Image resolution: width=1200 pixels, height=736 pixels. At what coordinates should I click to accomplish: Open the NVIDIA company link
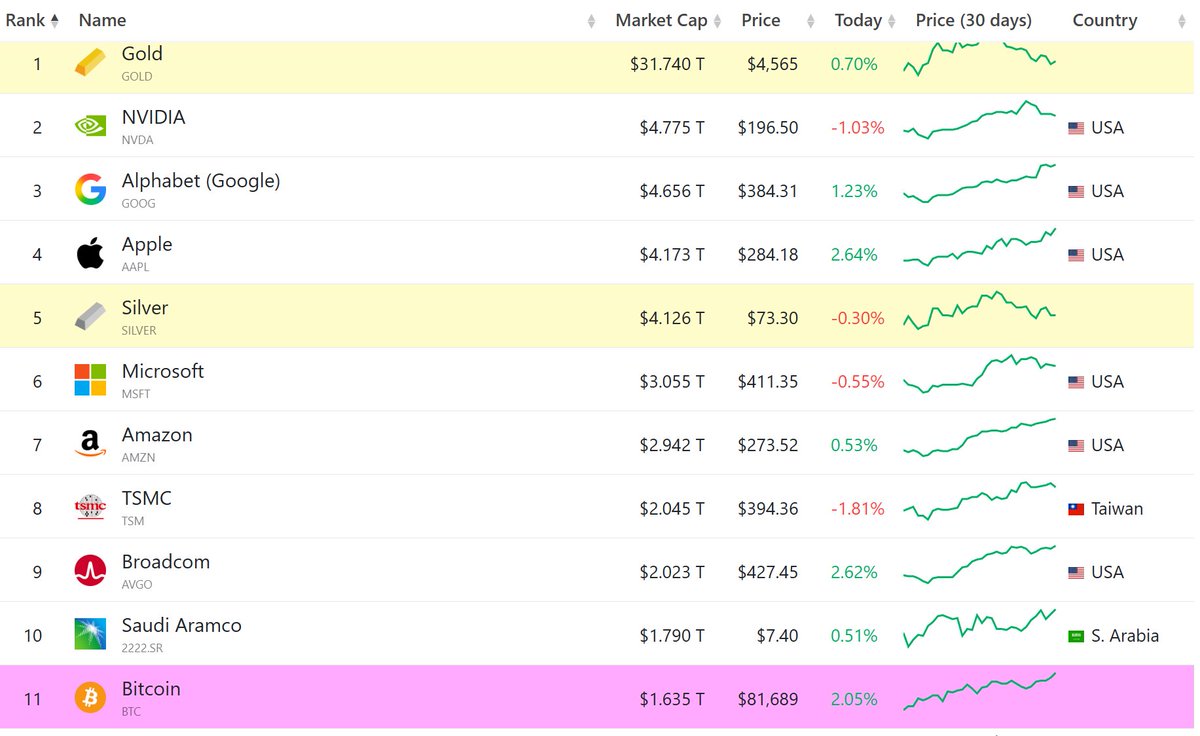click(x=153, y=117)
